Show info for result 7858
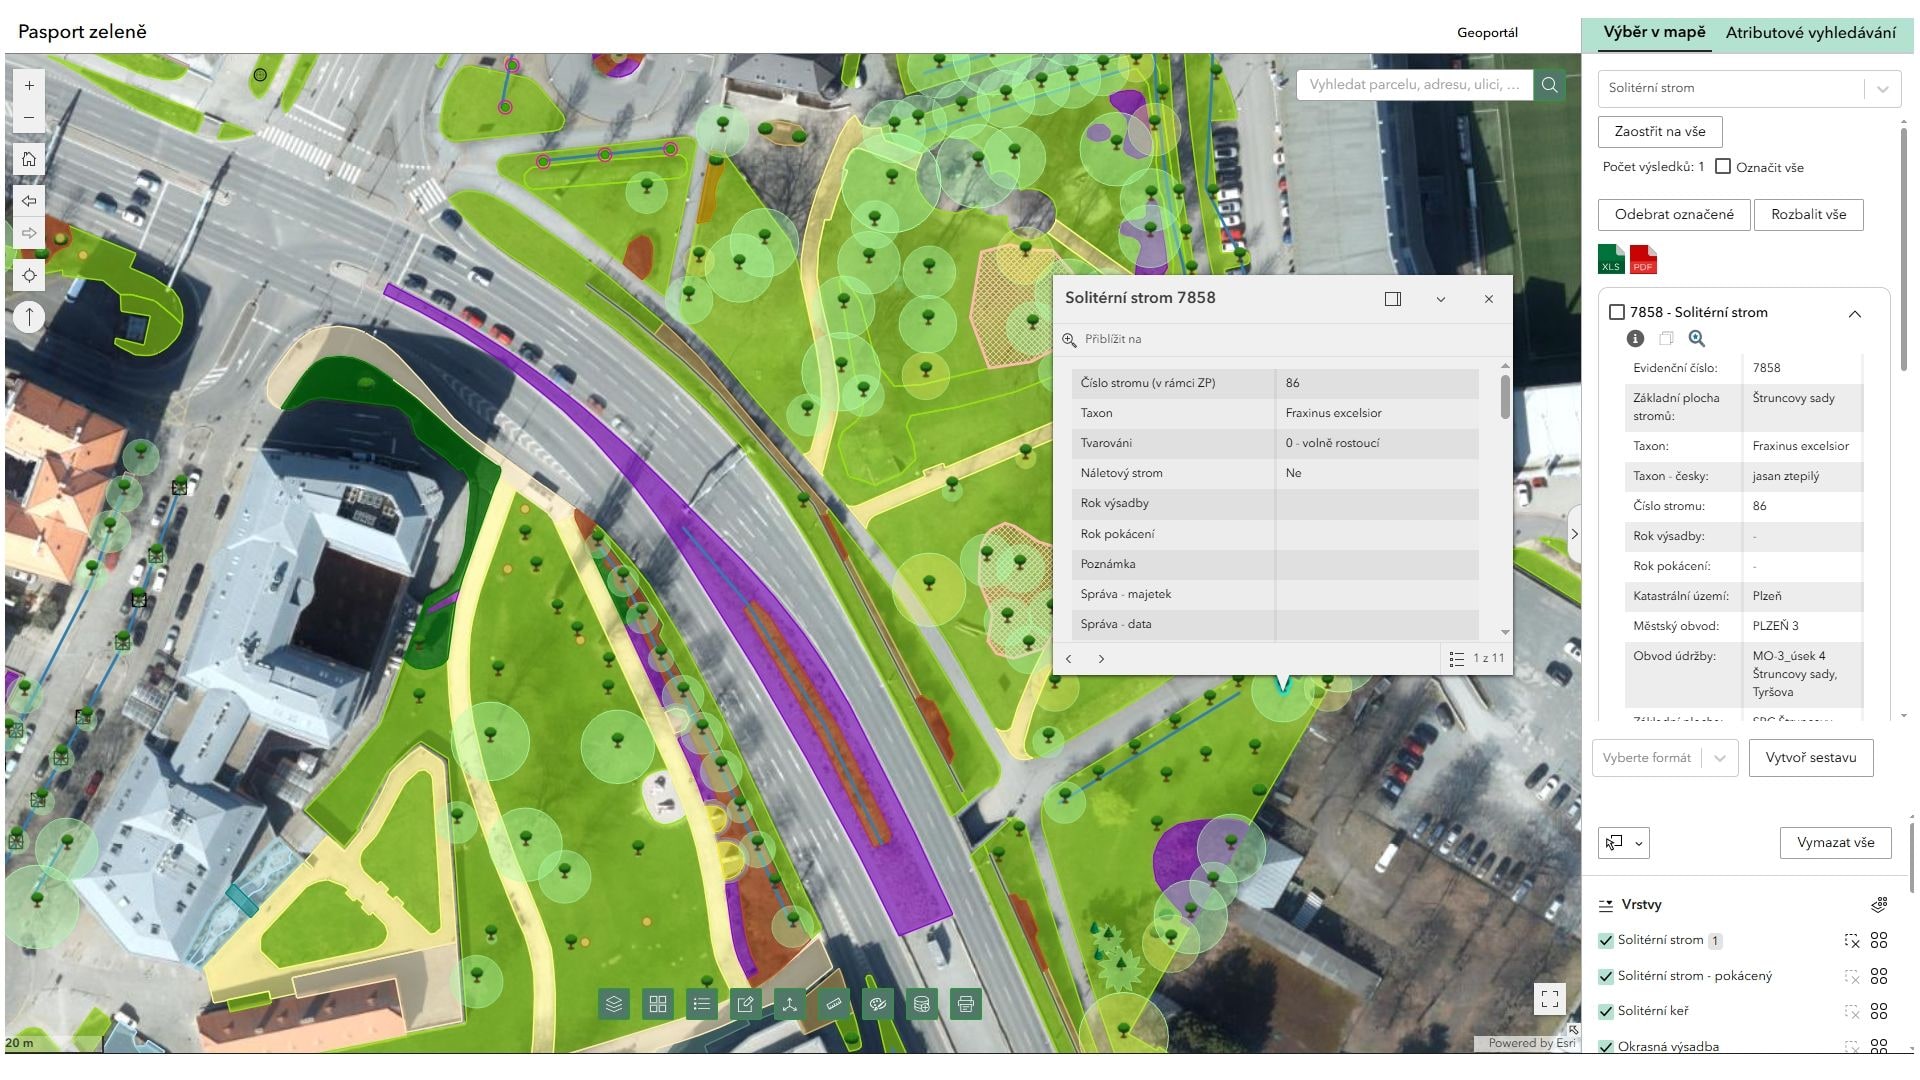Screen dimensions: 1920x1080 pos(1635,339)
